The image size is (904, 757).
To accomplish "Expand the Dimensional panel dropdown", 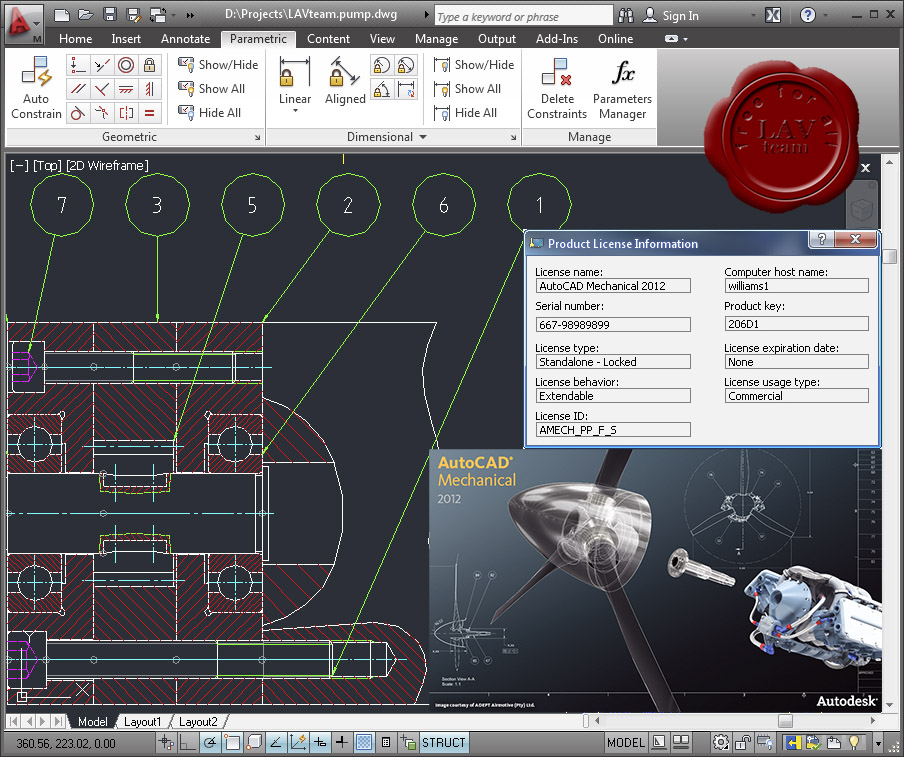I will coord(423,137).
